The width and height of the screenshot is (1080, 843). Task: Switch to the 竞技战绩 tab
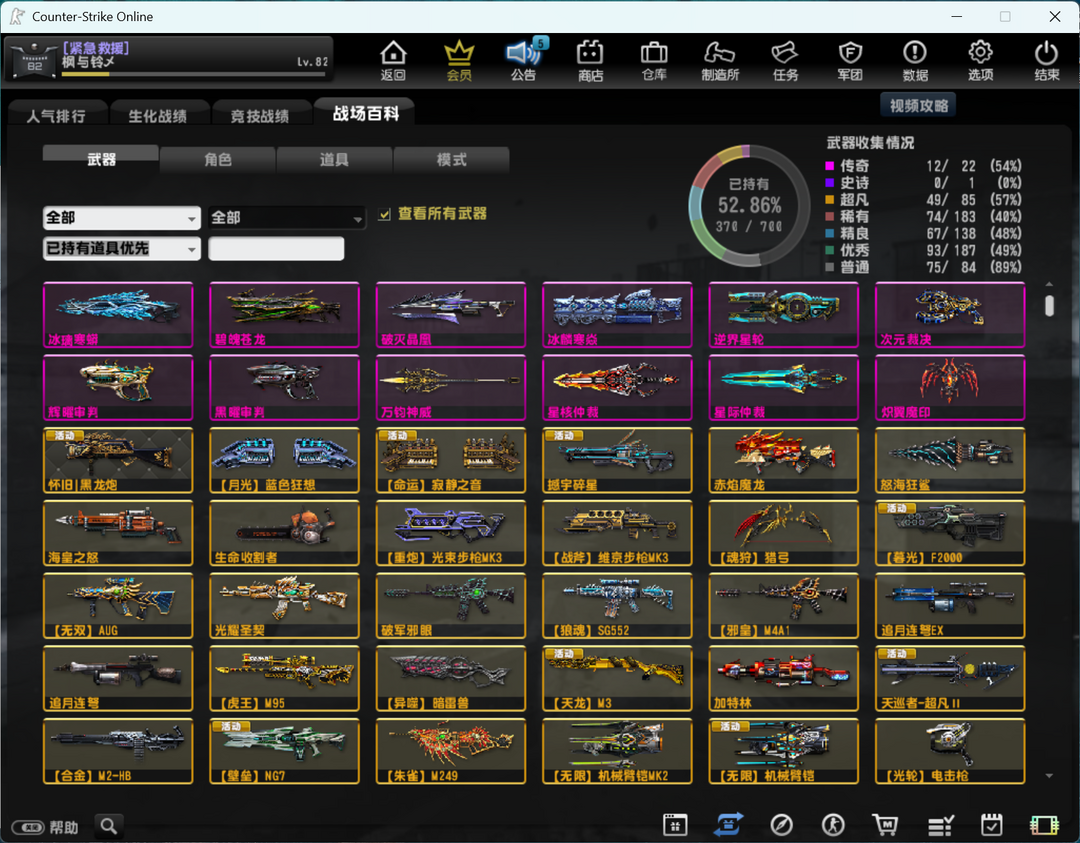point(260,115)
